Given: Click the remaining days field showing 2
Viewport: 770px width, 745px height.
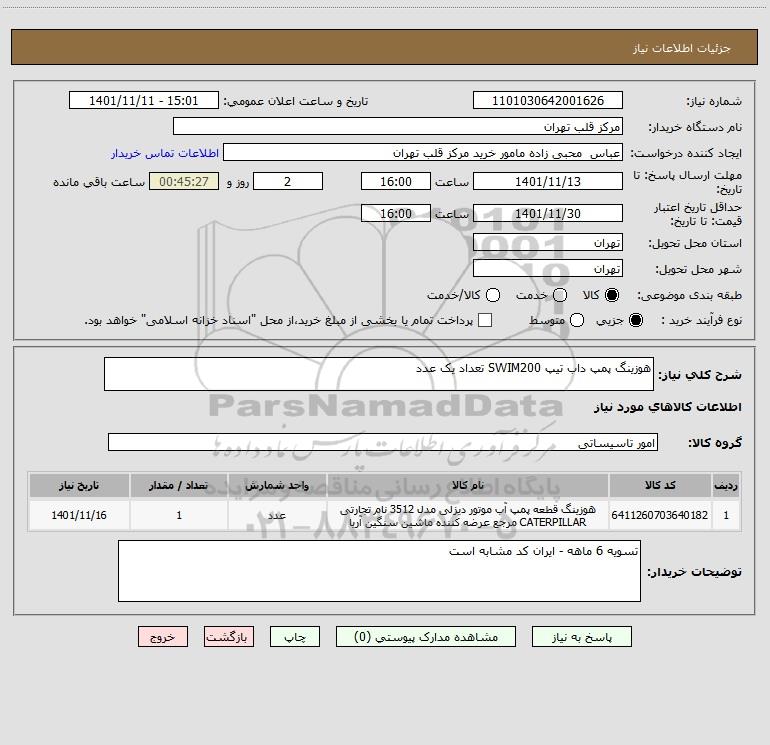Looking at the screenshot, I should click(x=288, y=181).
